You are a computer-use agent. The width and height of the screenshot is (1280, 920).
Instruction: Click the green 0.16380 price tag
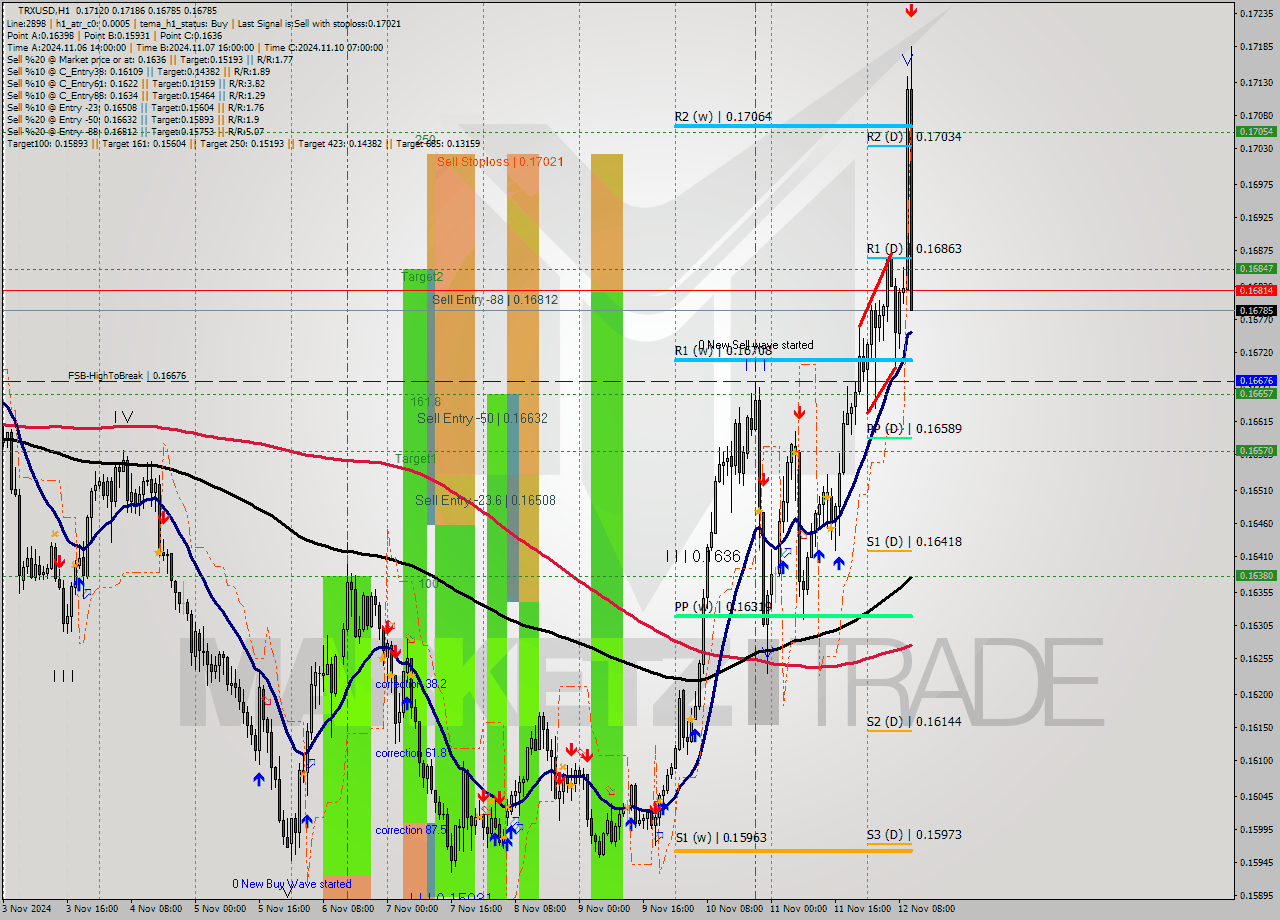(1256, 575)
